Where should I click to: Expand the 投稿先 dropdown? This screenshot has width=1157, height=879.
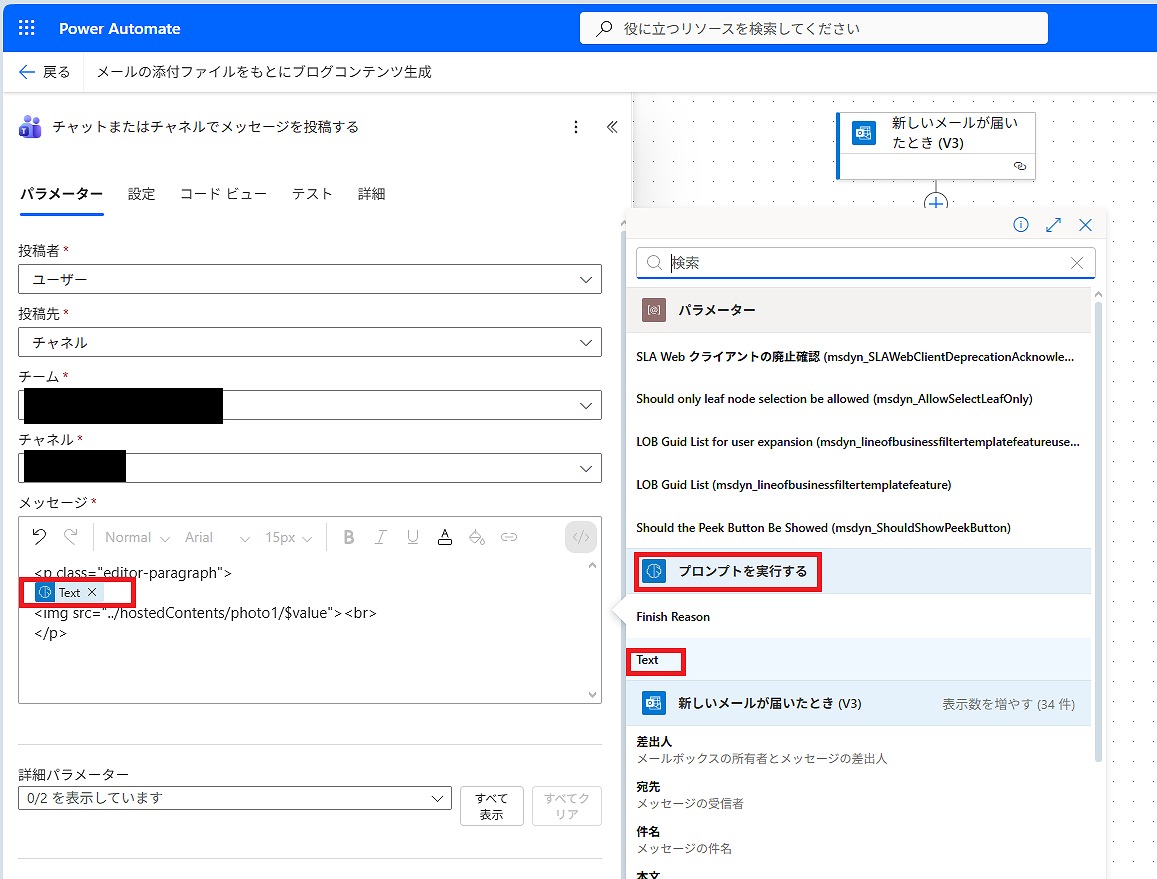coord(310,342)
